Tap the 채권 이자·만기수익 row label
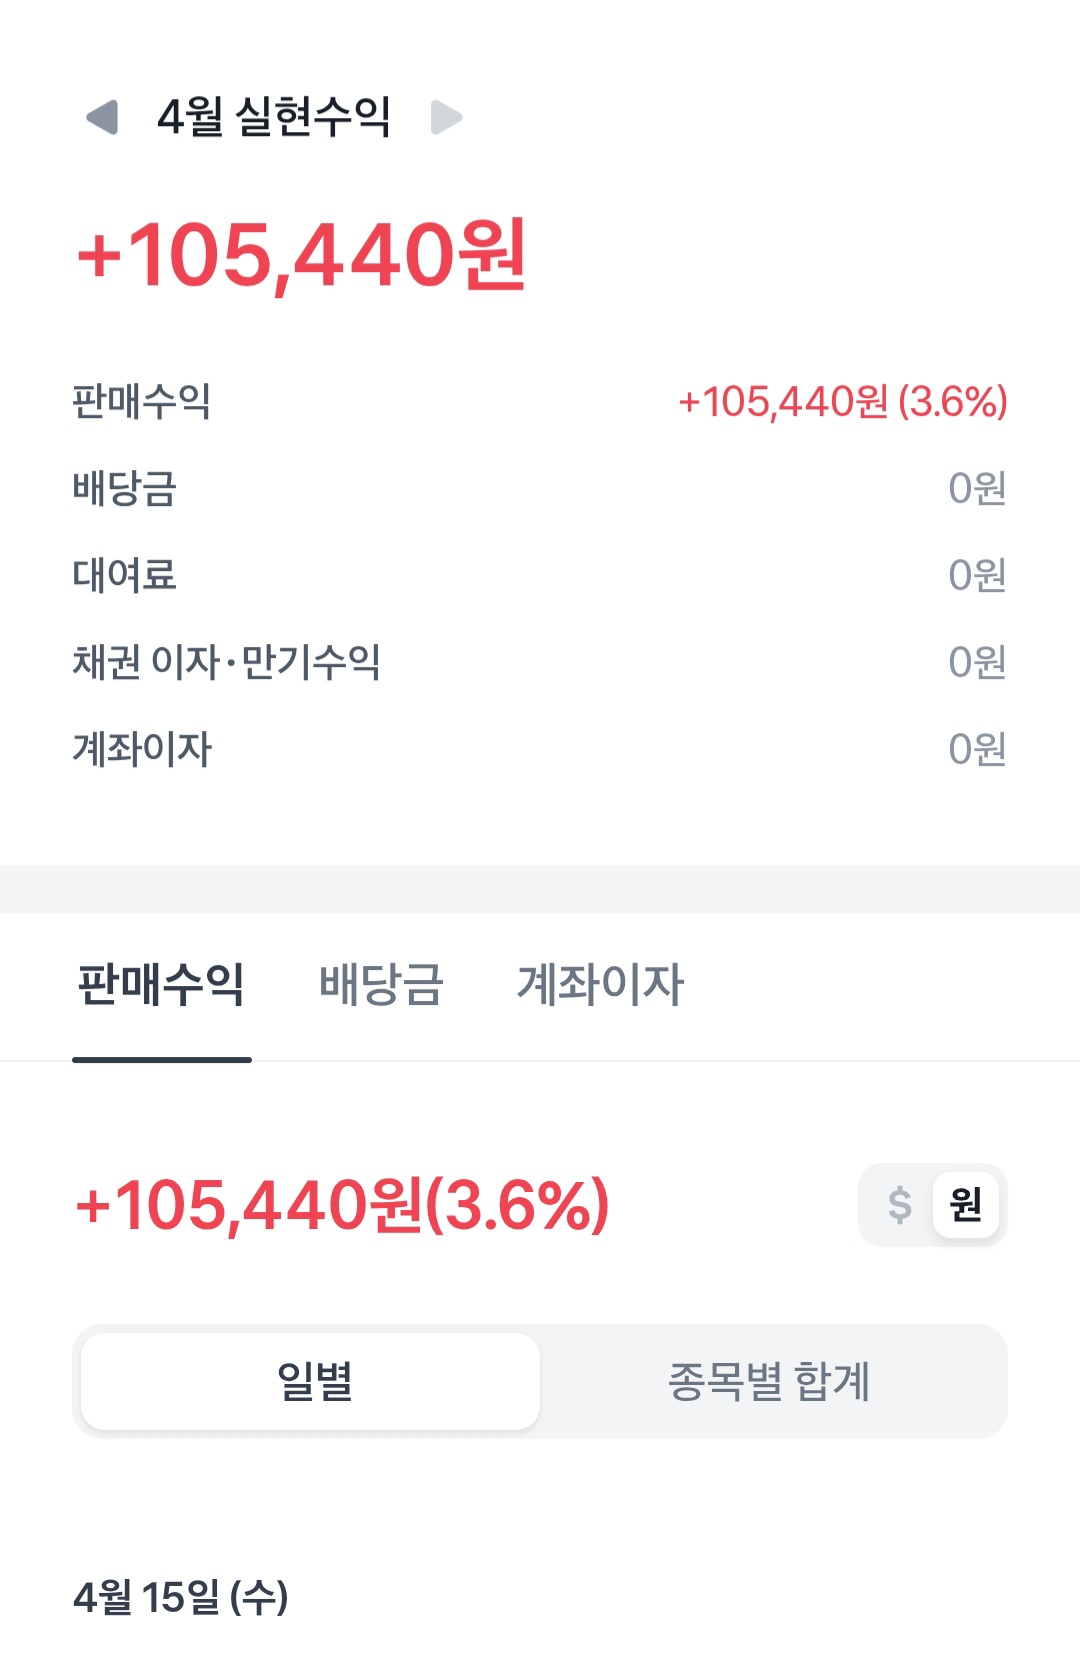The height and width of the screenshot is (1672, 1080). pos(226,662)
